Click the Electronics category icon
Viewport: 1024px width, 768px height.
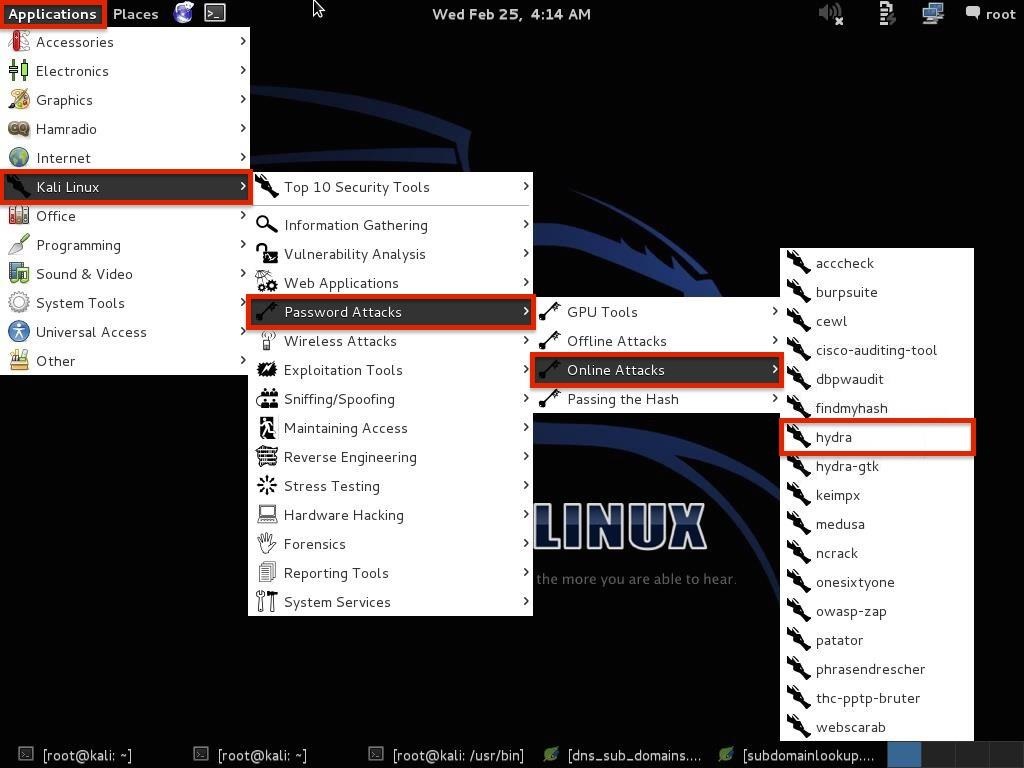pyautogui.click(x=19, y=71)
